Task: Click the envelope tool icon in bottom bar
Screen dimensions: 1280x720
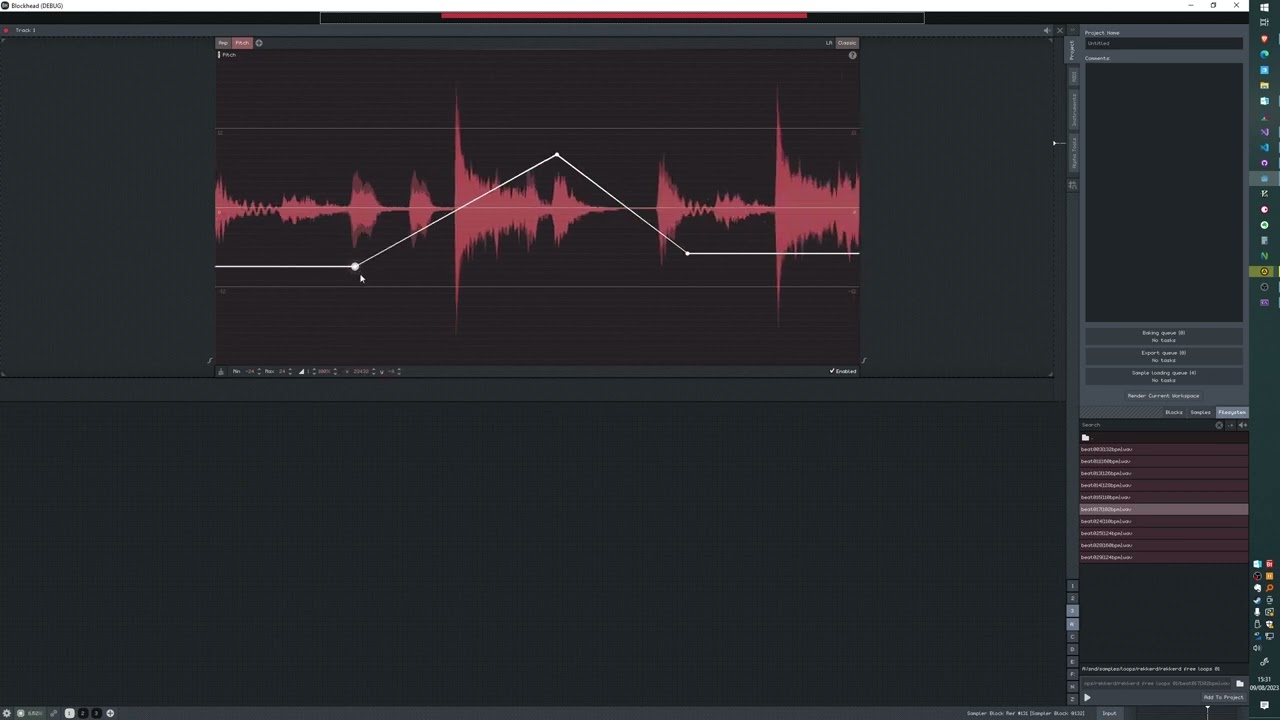Action: 221,371
